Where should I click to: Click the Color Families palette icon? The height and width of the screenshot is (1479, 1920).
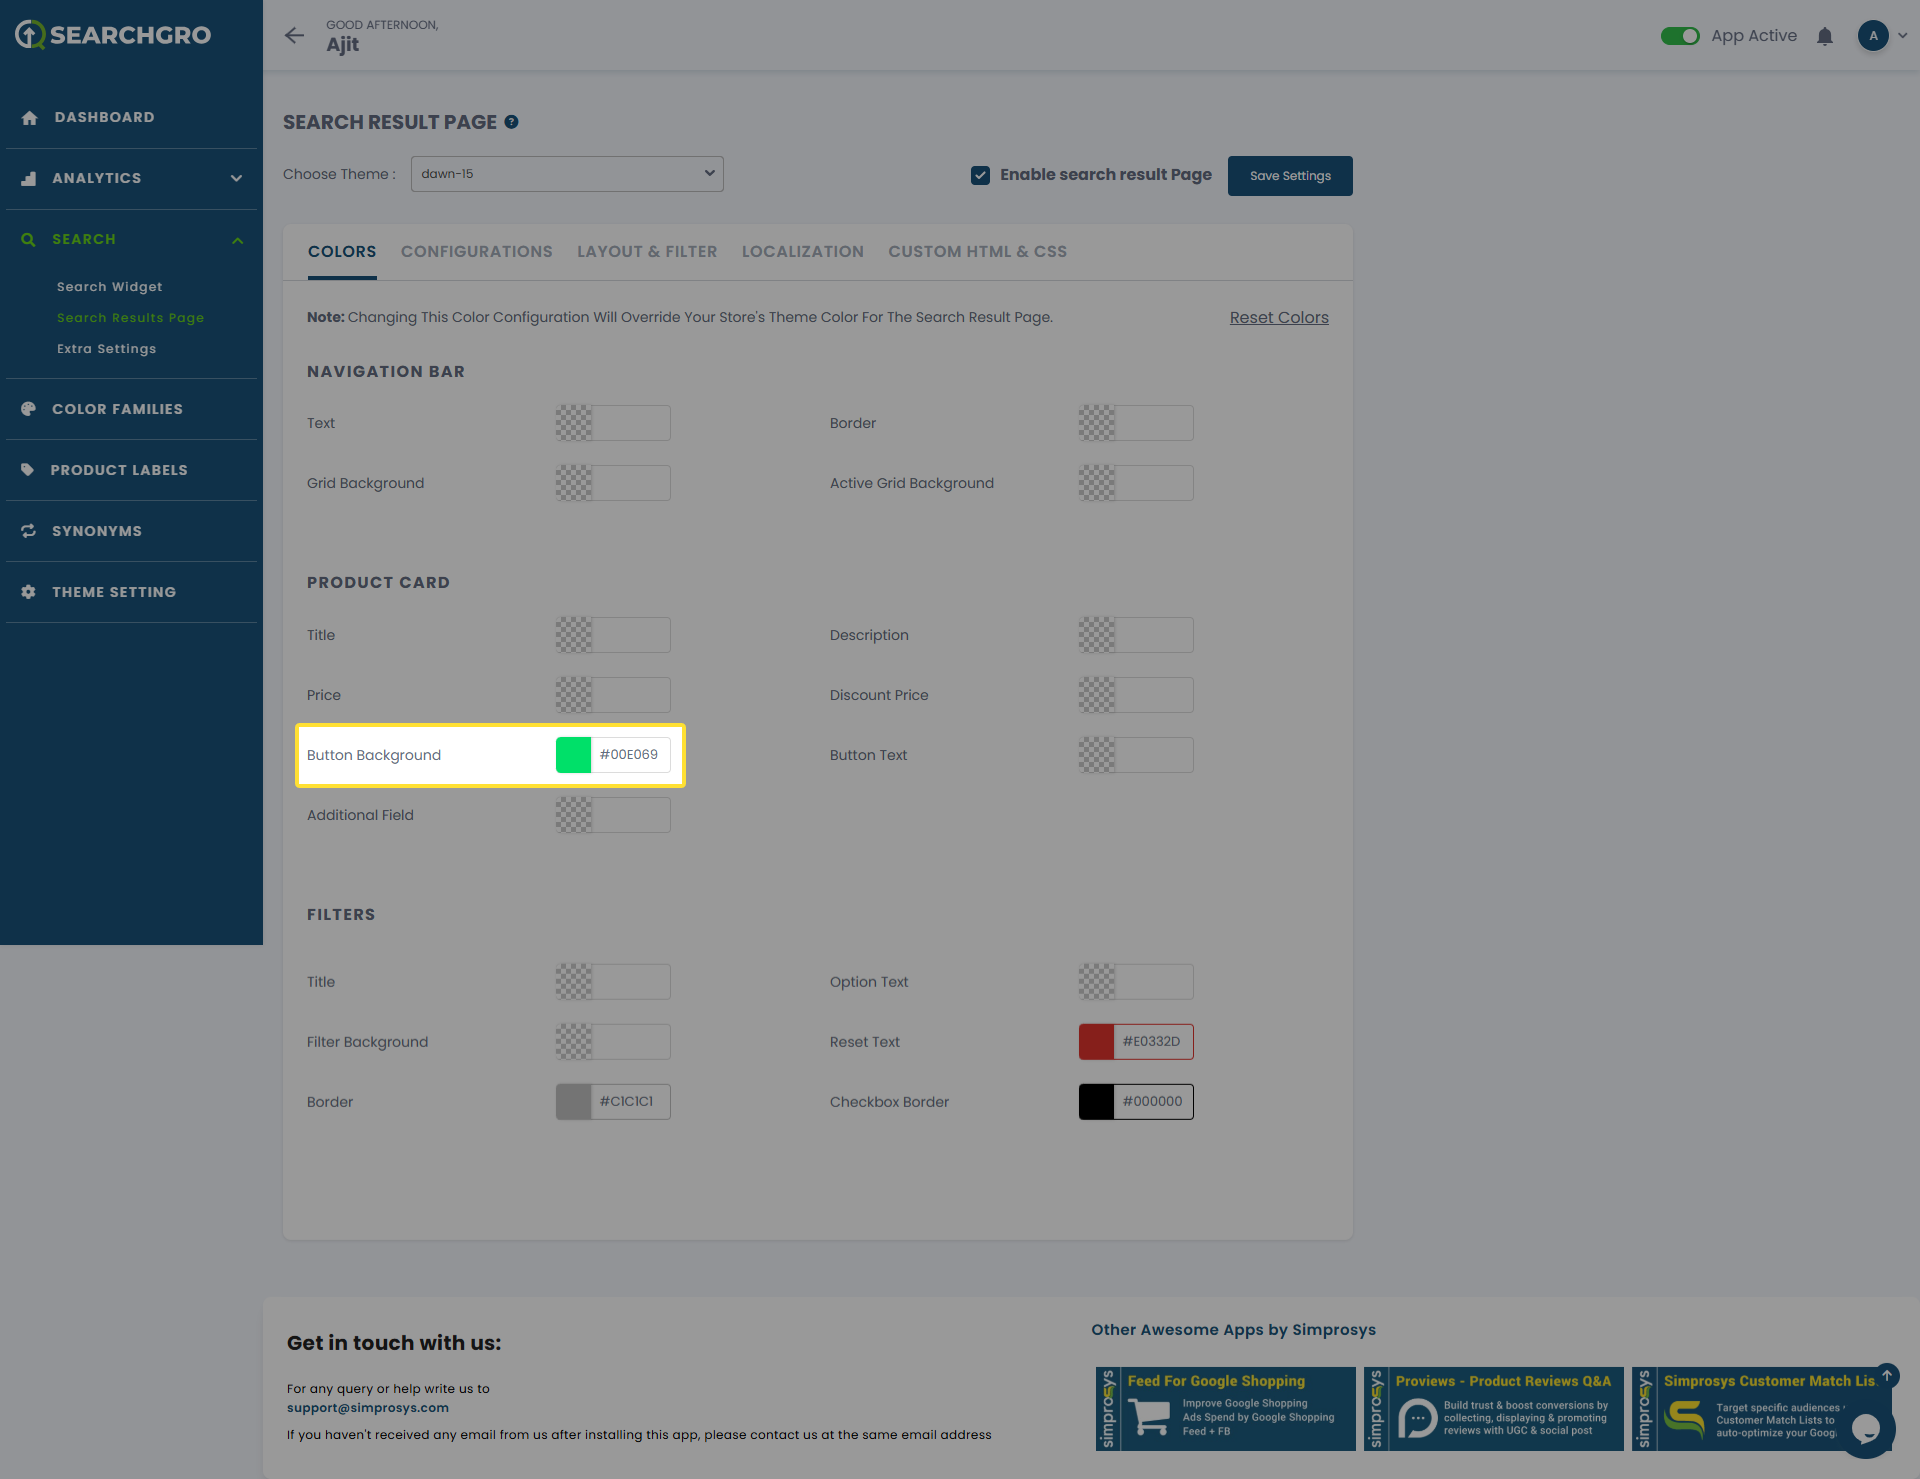pos(29,409)
